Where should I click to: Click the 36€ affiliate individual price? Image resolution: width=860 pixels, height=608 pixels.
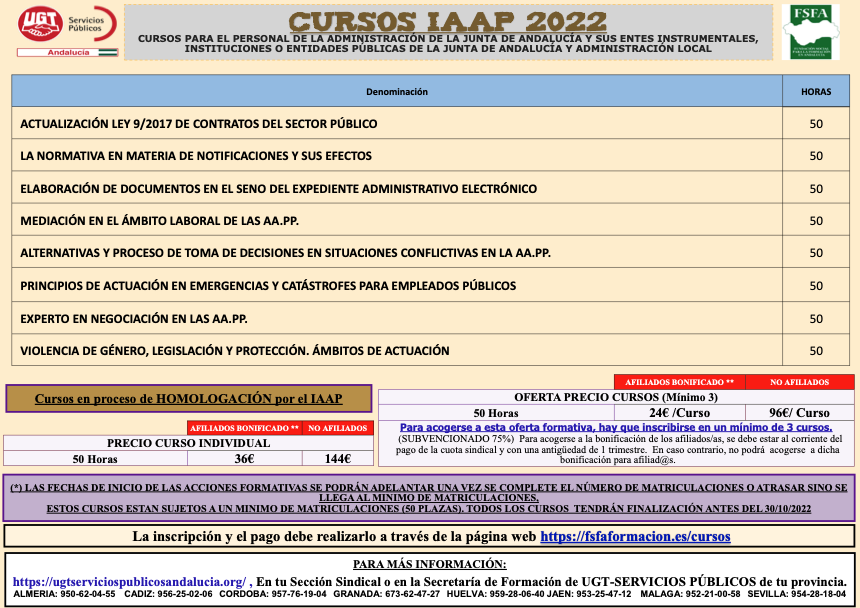(245, 458)
